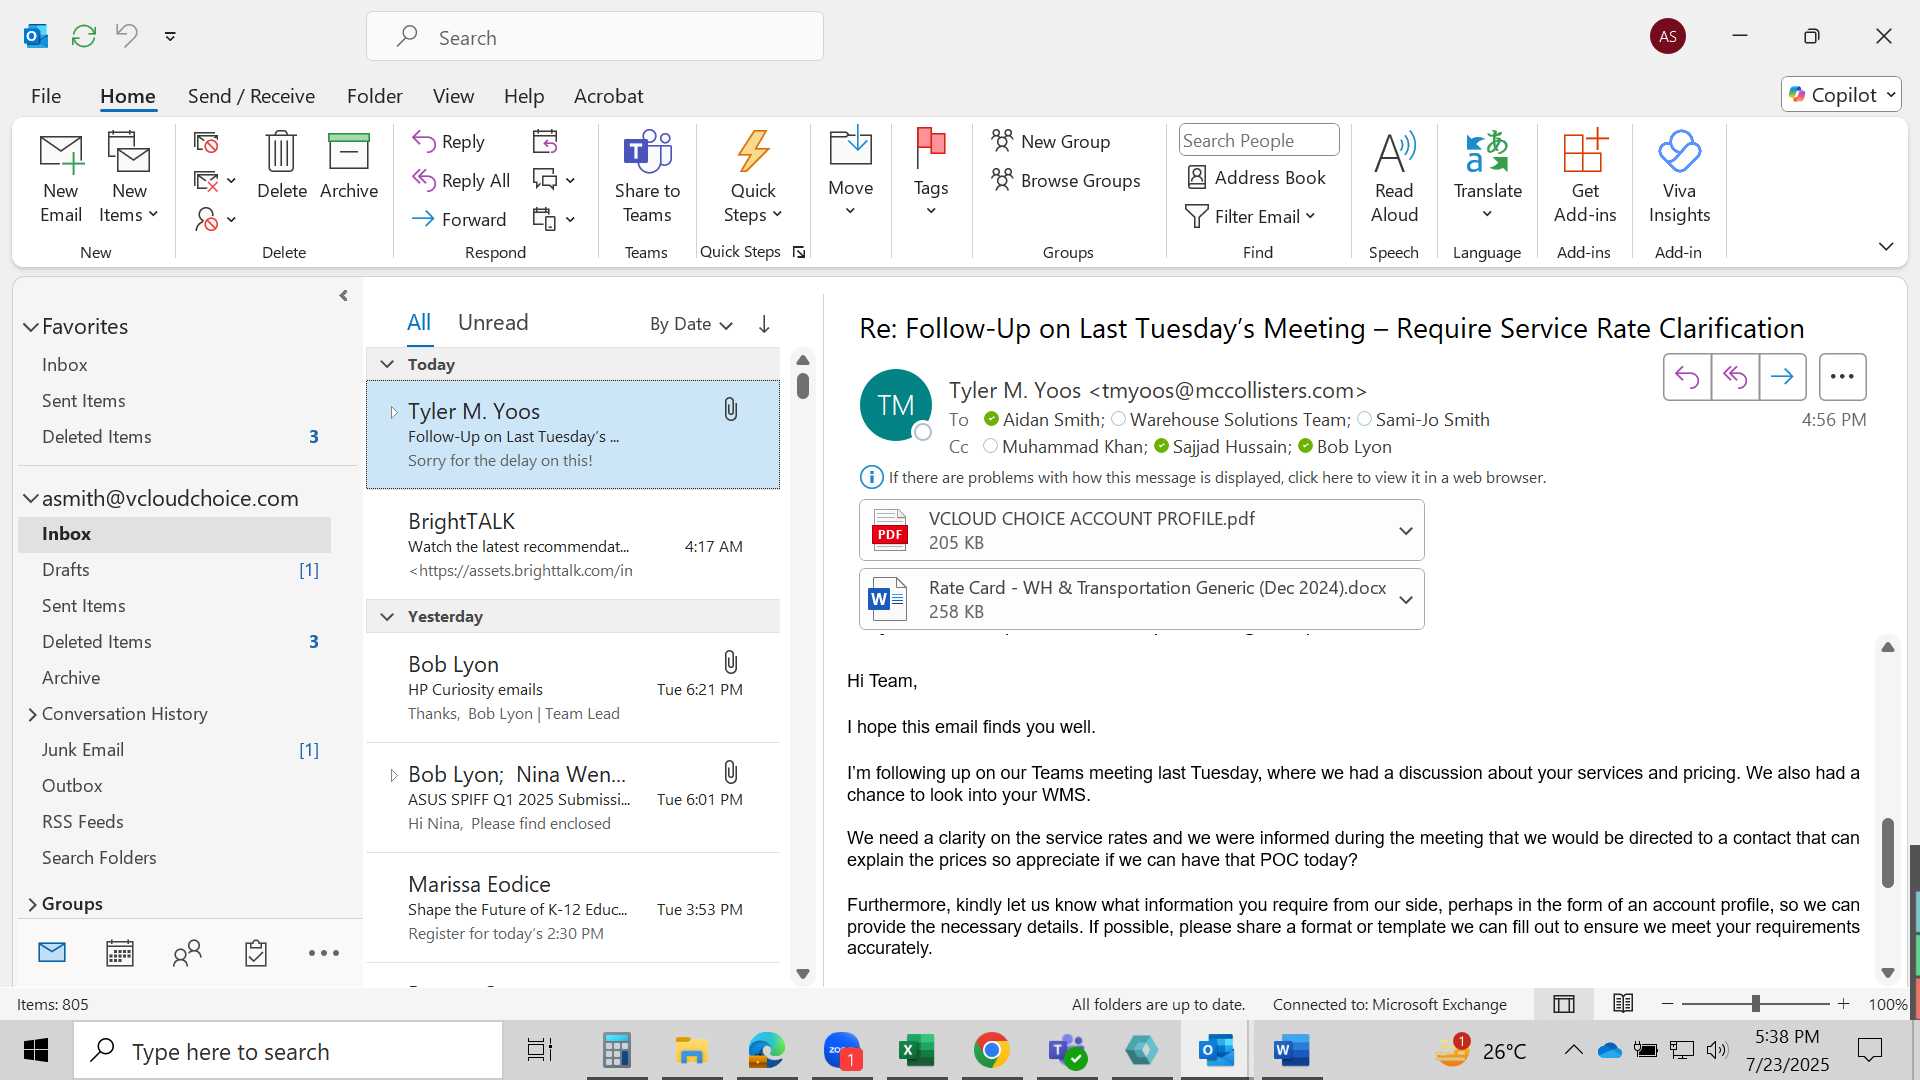Screen dimensions: 1920x1080
Task: Switch to Calendar view icon
Action: pyautogui.click(x=120, y=953)
